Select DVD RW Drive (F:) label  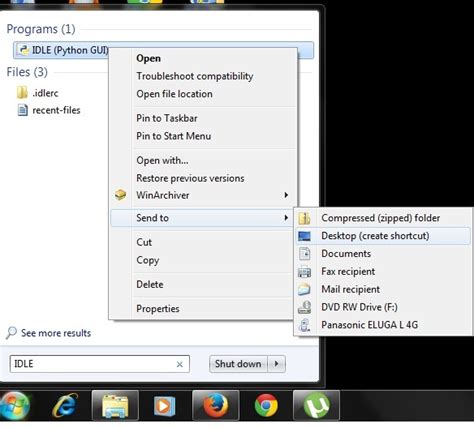tap(359, 307)
